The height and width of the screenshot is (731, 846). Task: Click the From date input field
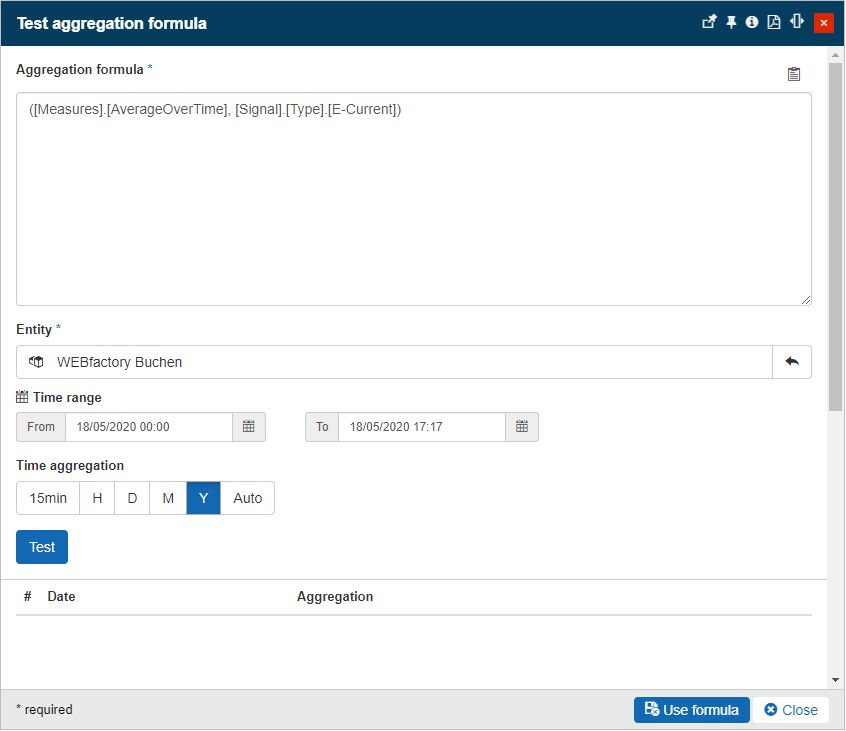(x=148, y=427)
